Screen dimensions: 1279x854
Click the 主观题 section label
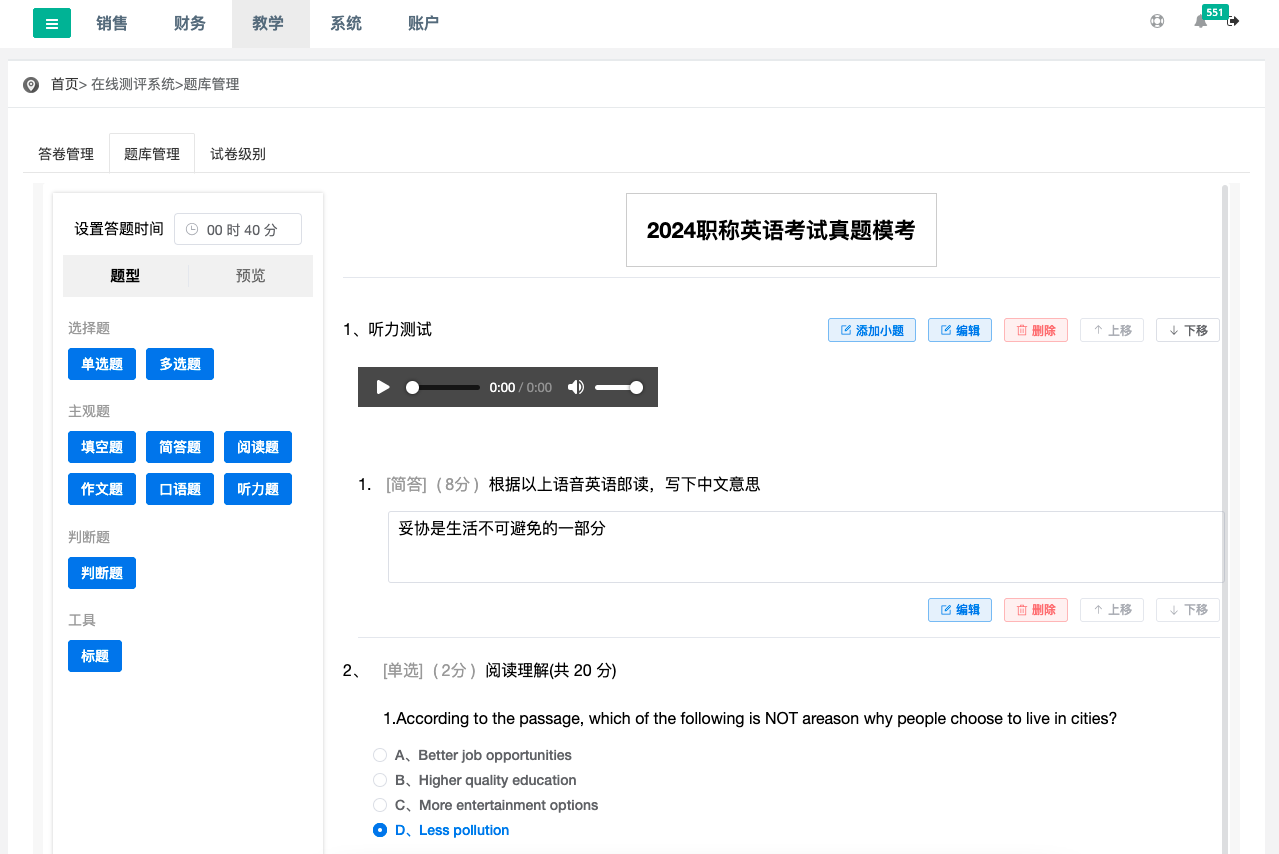click(89, 411)
